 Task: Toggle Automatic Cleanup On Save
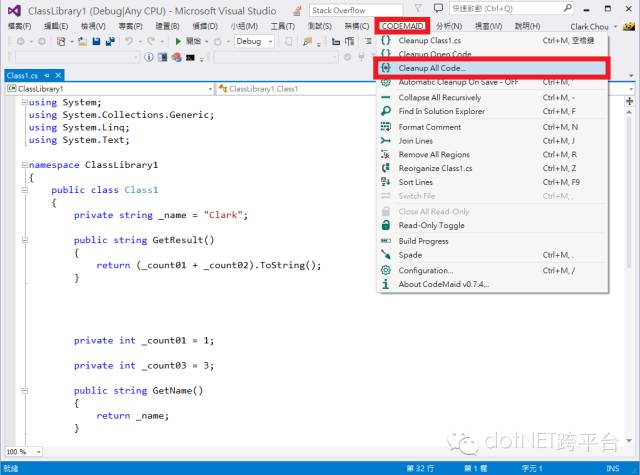click(x=492, y=82)
